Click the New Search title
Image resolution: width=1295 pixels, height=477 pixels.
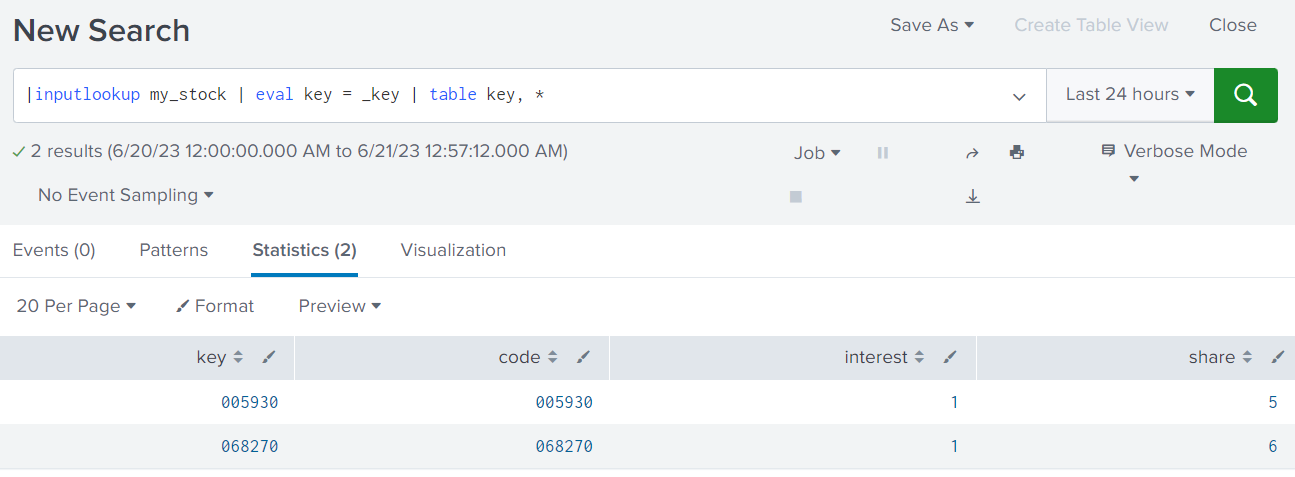click(x=101, y=30)
